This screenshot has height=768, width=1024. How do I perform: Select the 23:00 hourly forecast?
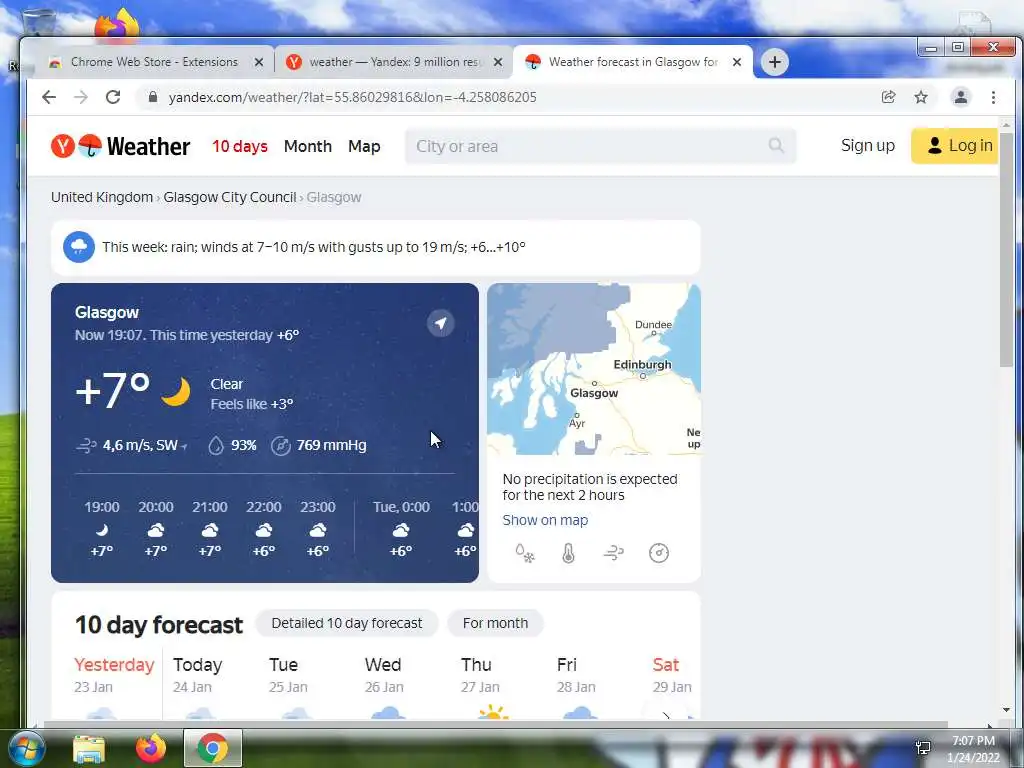coord(317,528)
